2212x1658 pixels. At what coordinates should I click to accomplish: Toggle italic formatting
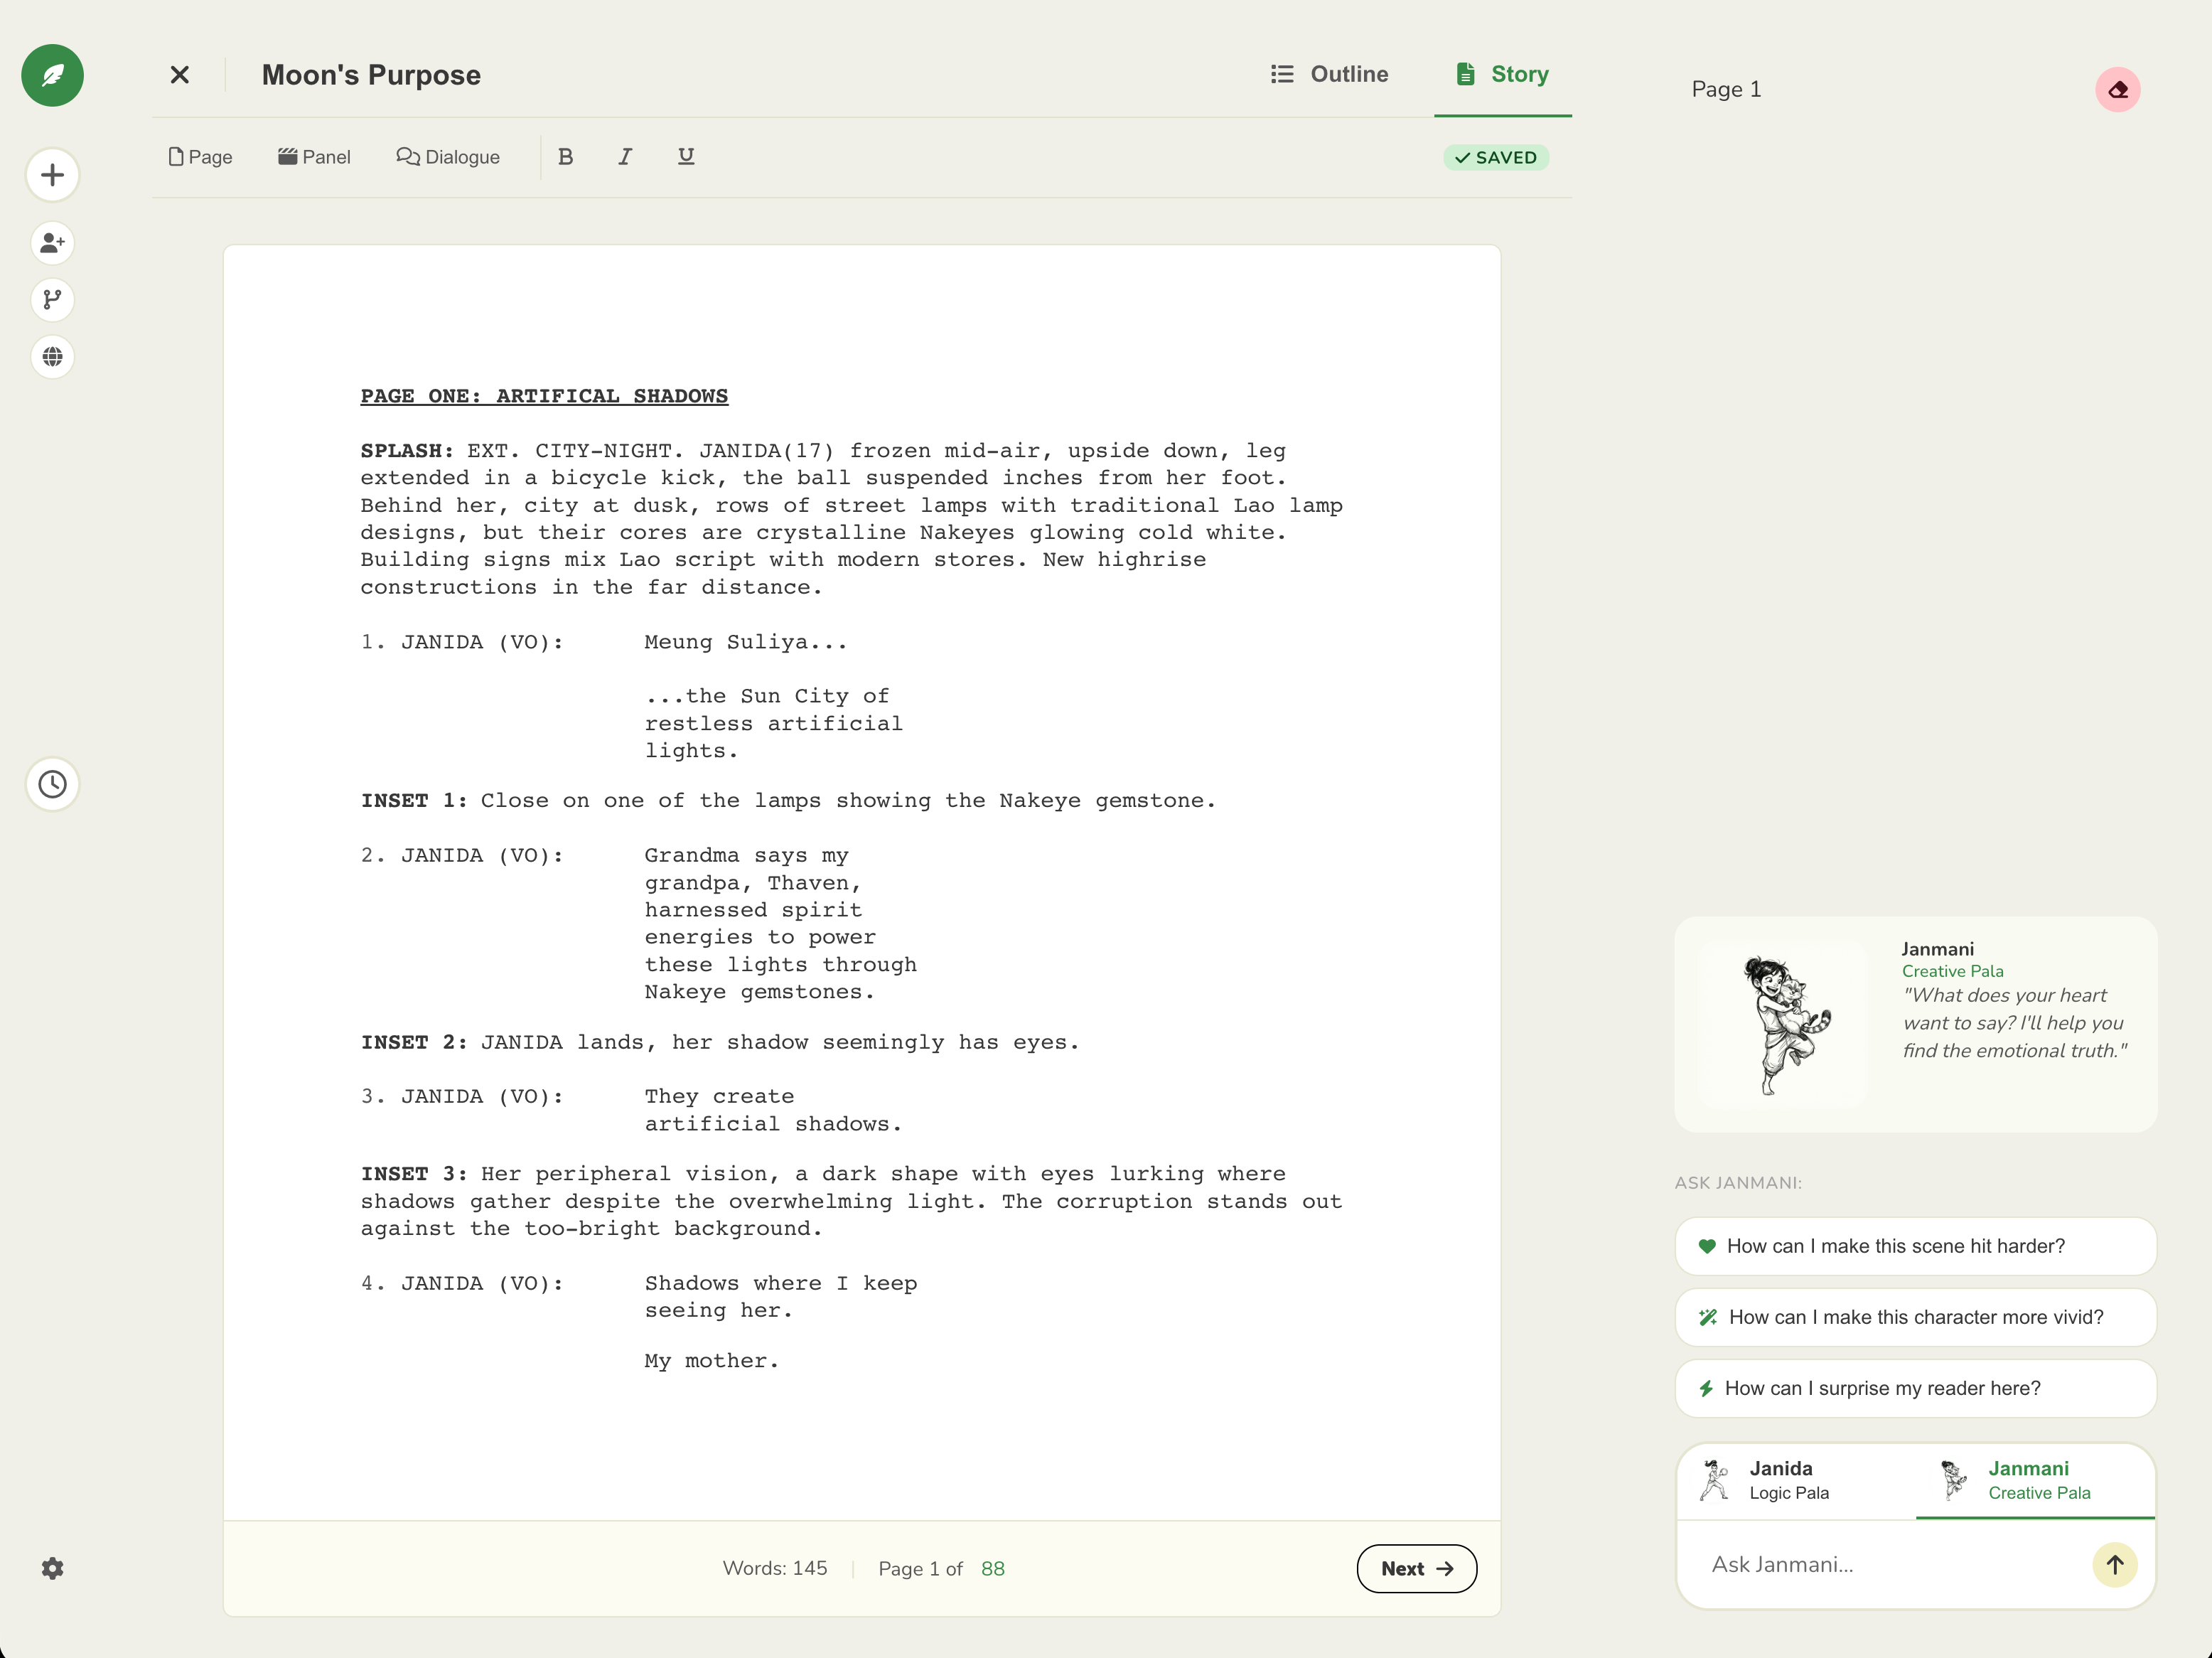pos(624,157)
